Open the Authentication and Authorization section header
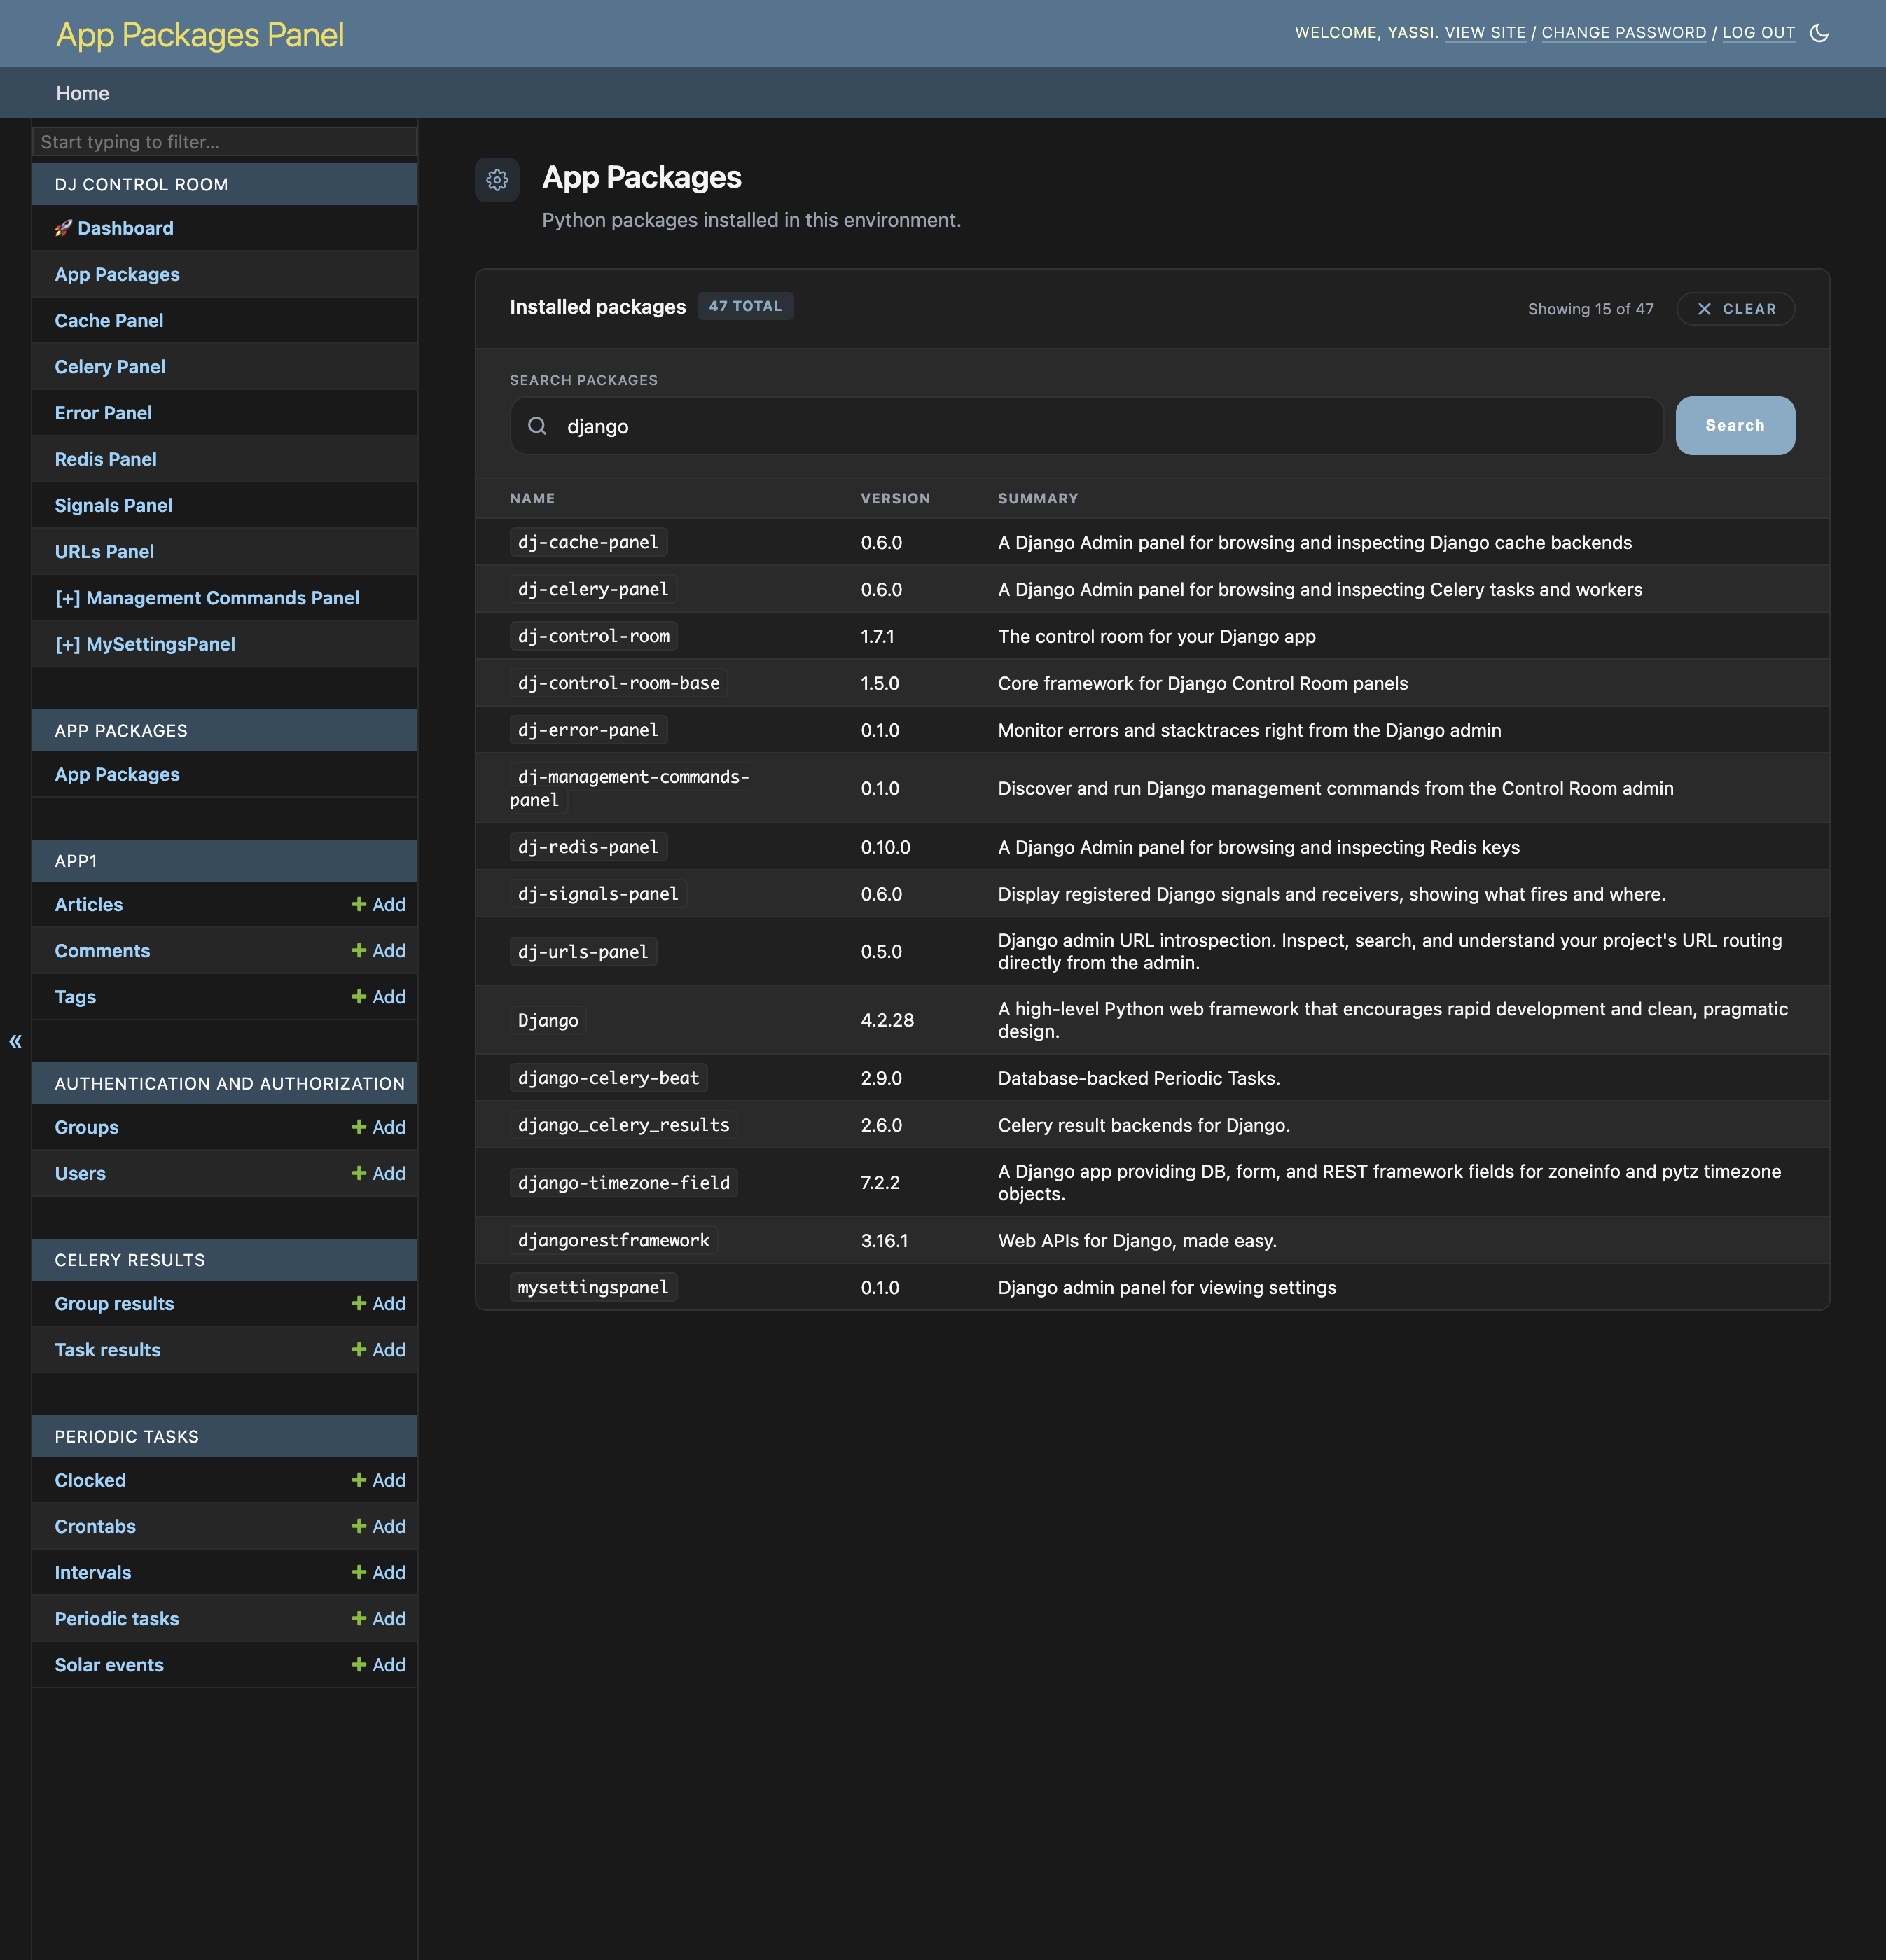 (x=230, y=1084)
